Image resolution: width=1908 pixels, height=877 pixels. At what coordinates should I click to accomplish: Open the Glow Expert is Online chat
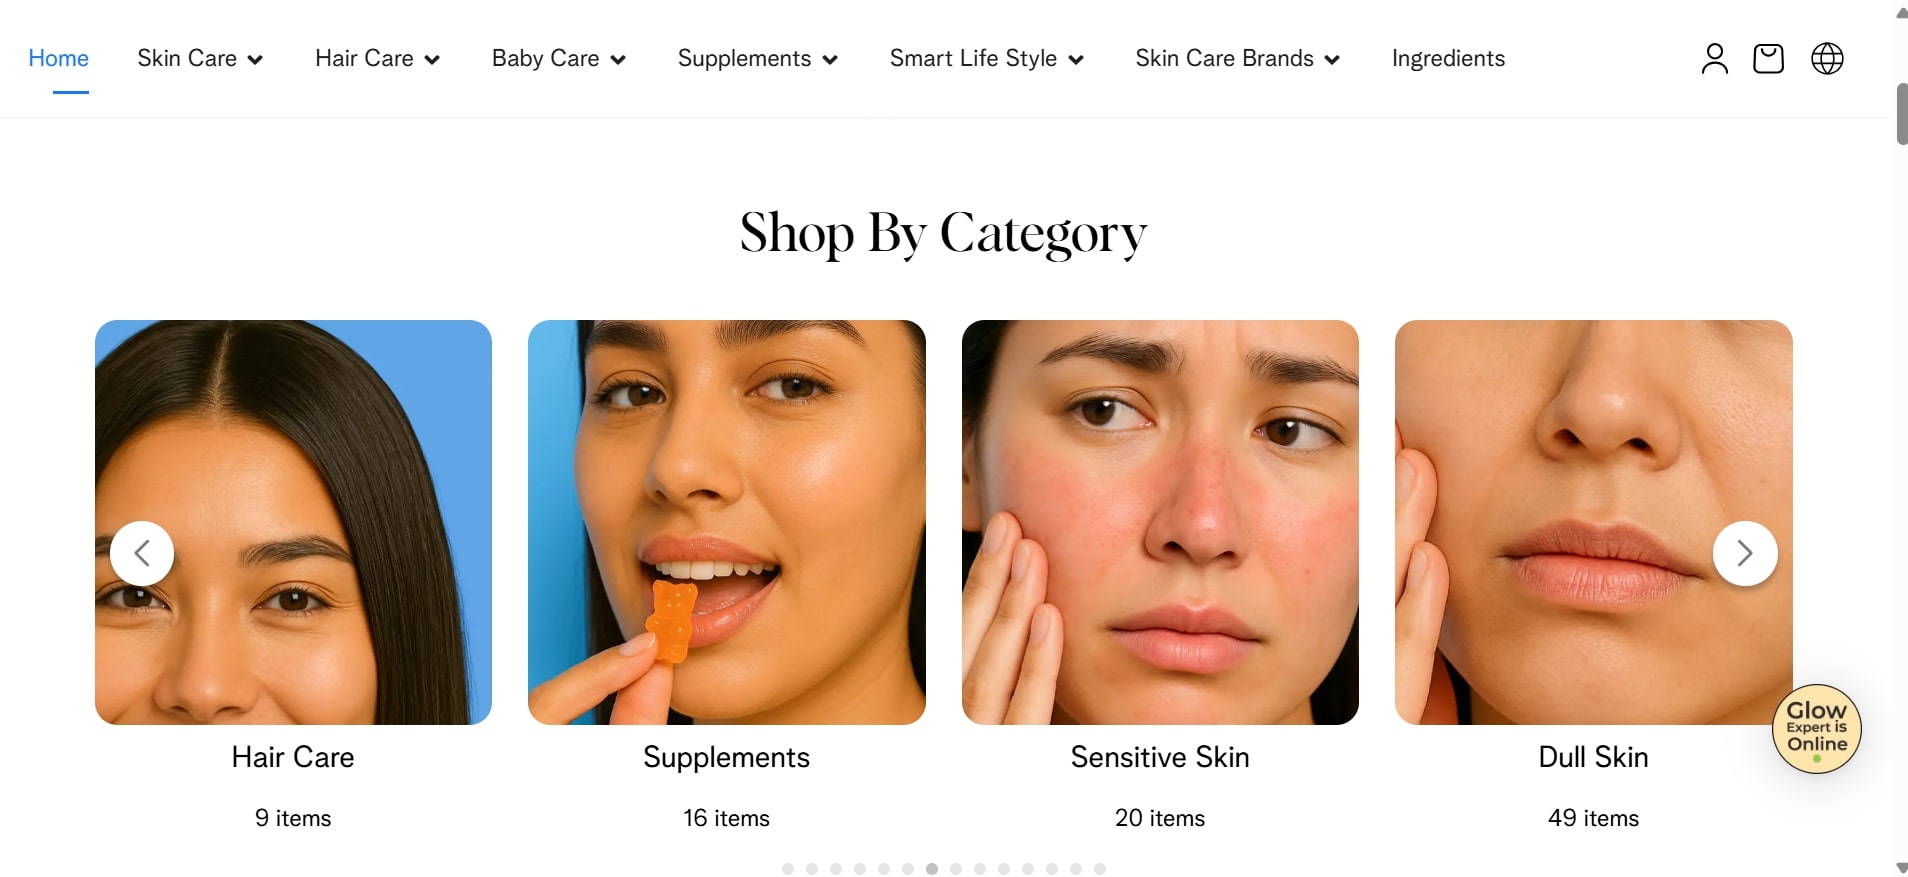pos(1816,729)
